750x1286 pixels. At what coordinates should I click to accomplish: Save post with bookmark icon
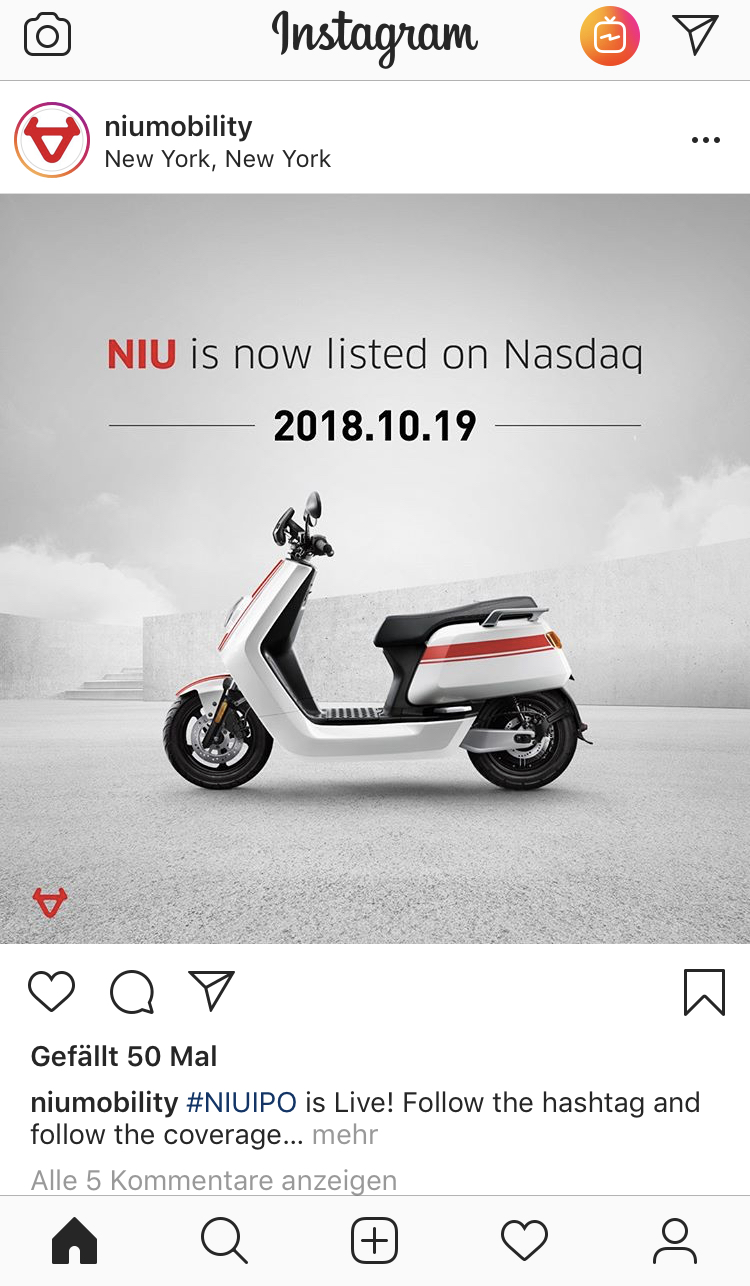pos(705,992)
